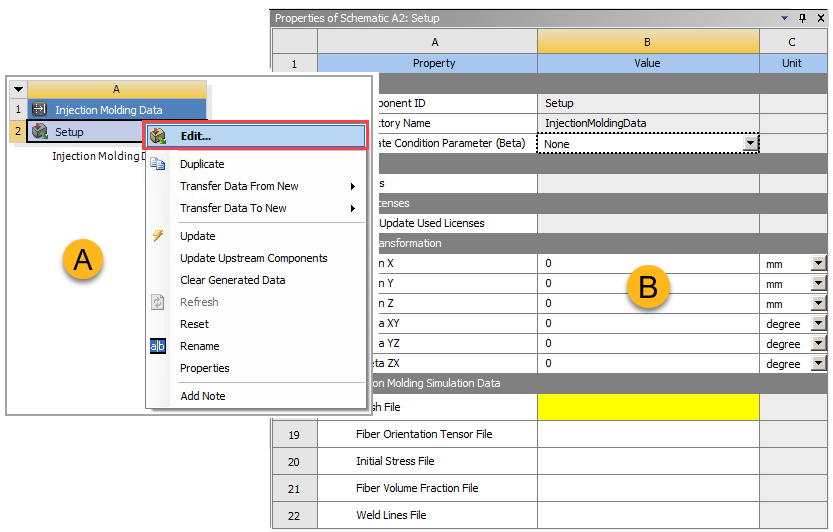This screenshot has height=532, width=833.
Task: Click the Fiber Volume Fraction File label
Action: click(417, 488)
